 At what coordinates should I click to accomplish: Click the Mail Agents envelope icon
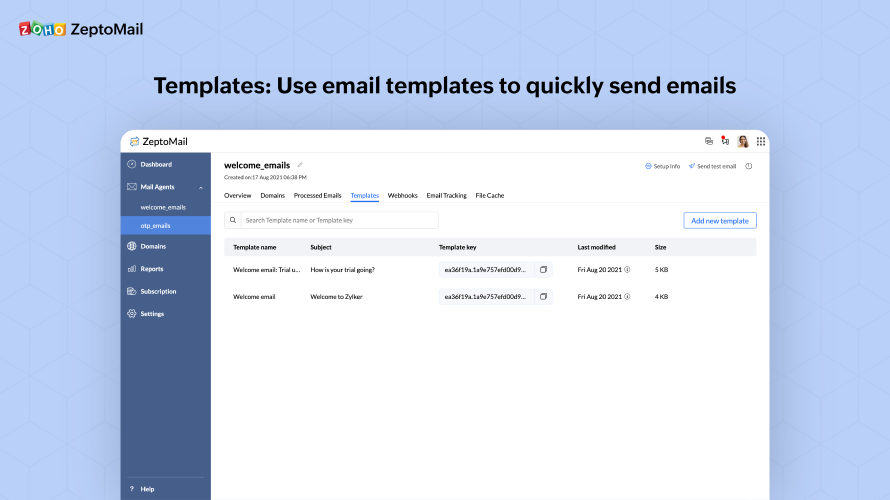click(132, 187)
